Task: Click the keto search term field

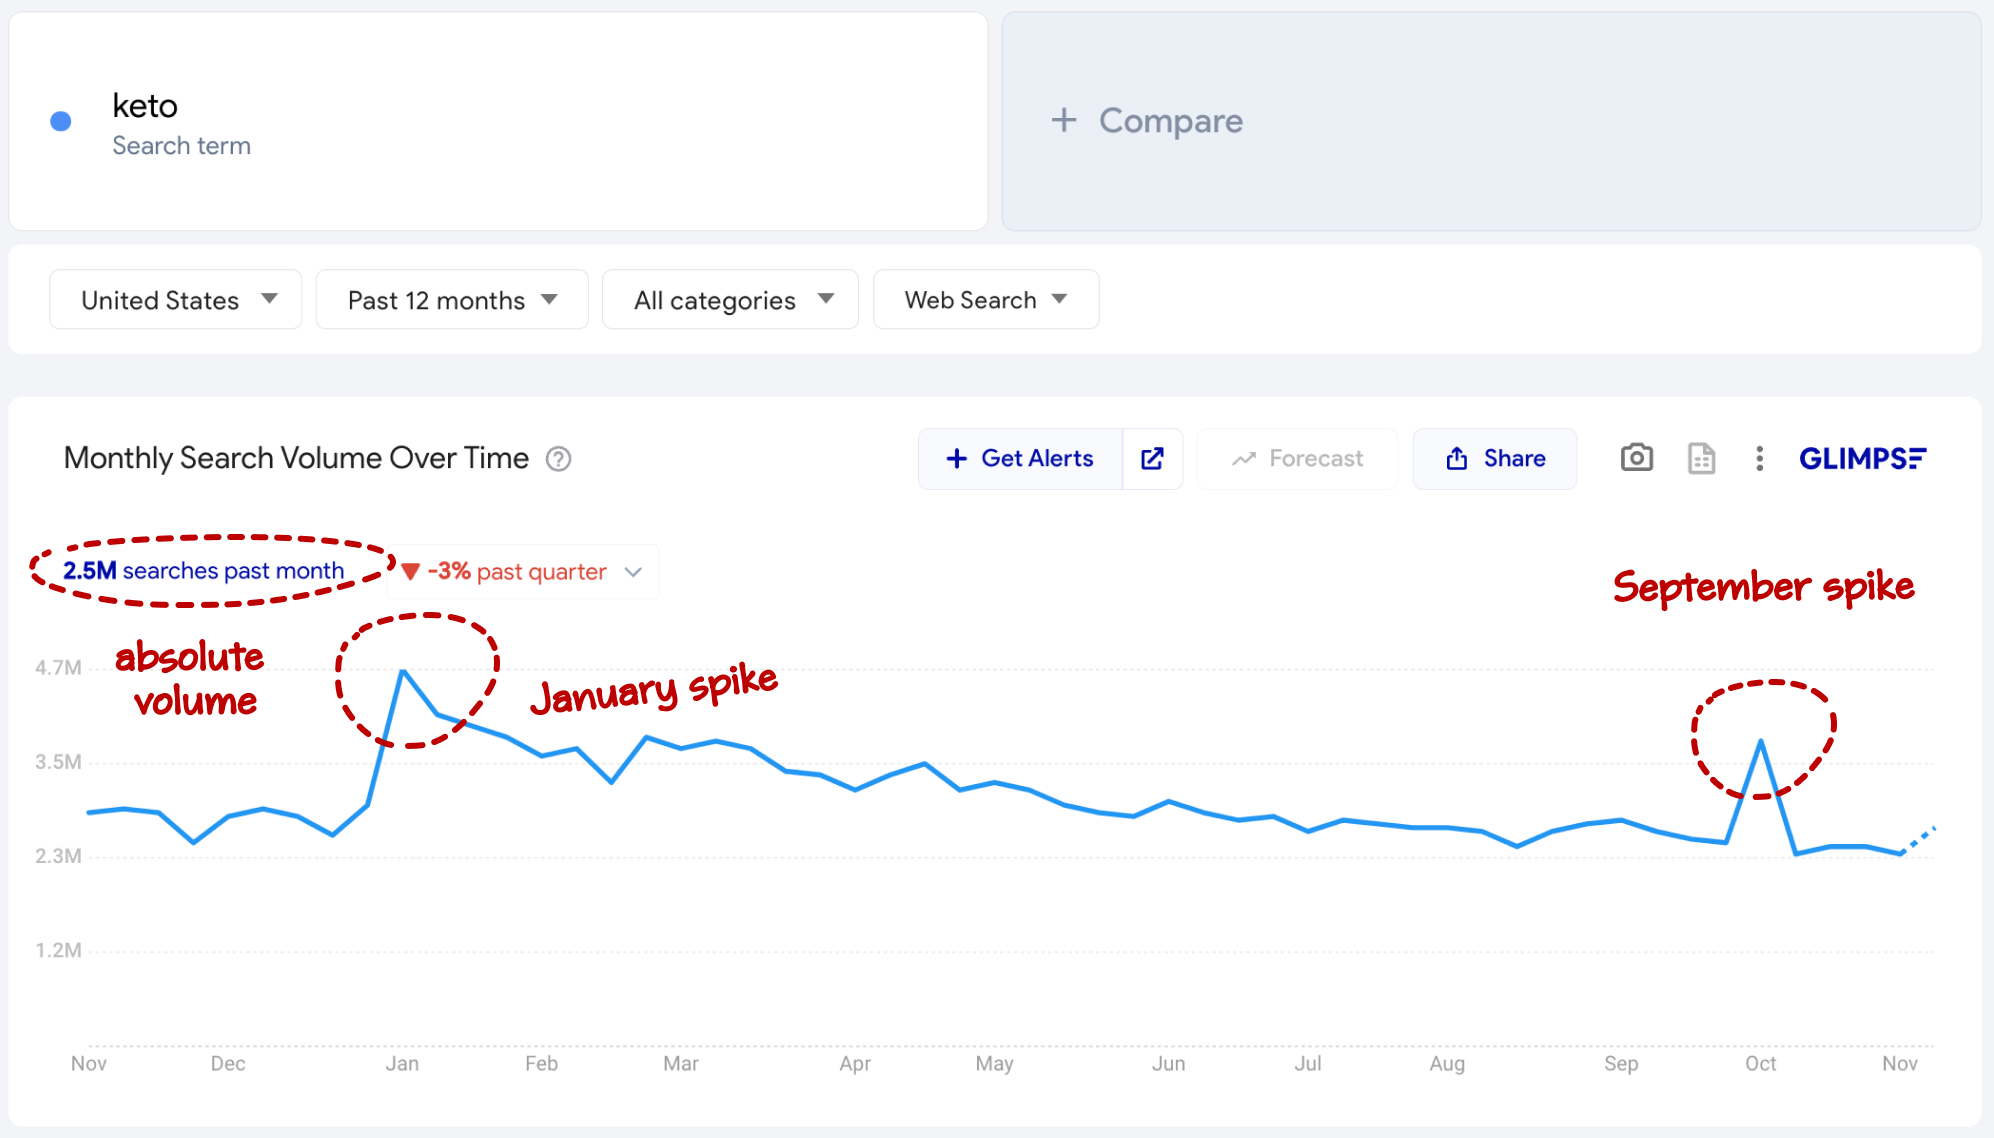Action: [498, 121]
